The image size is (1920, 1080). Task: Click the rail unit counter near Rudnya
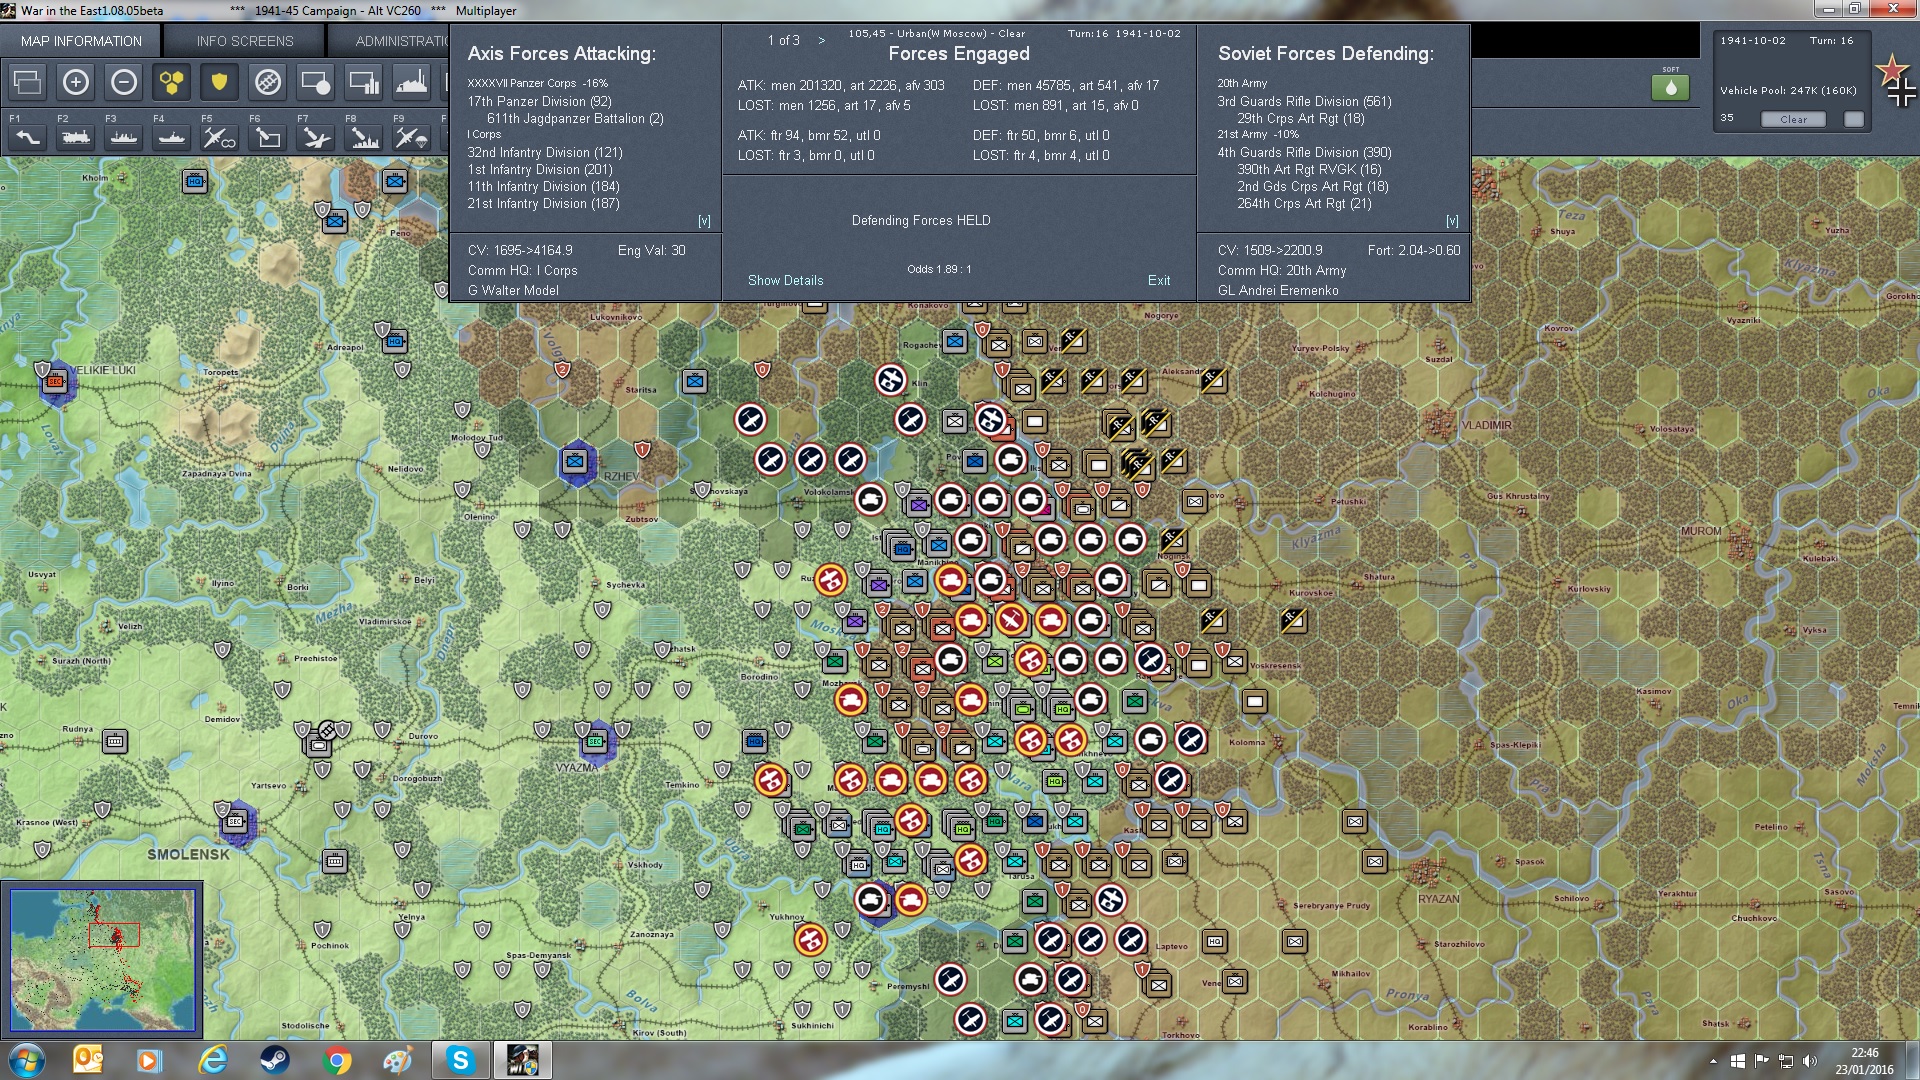coord(115,741)
